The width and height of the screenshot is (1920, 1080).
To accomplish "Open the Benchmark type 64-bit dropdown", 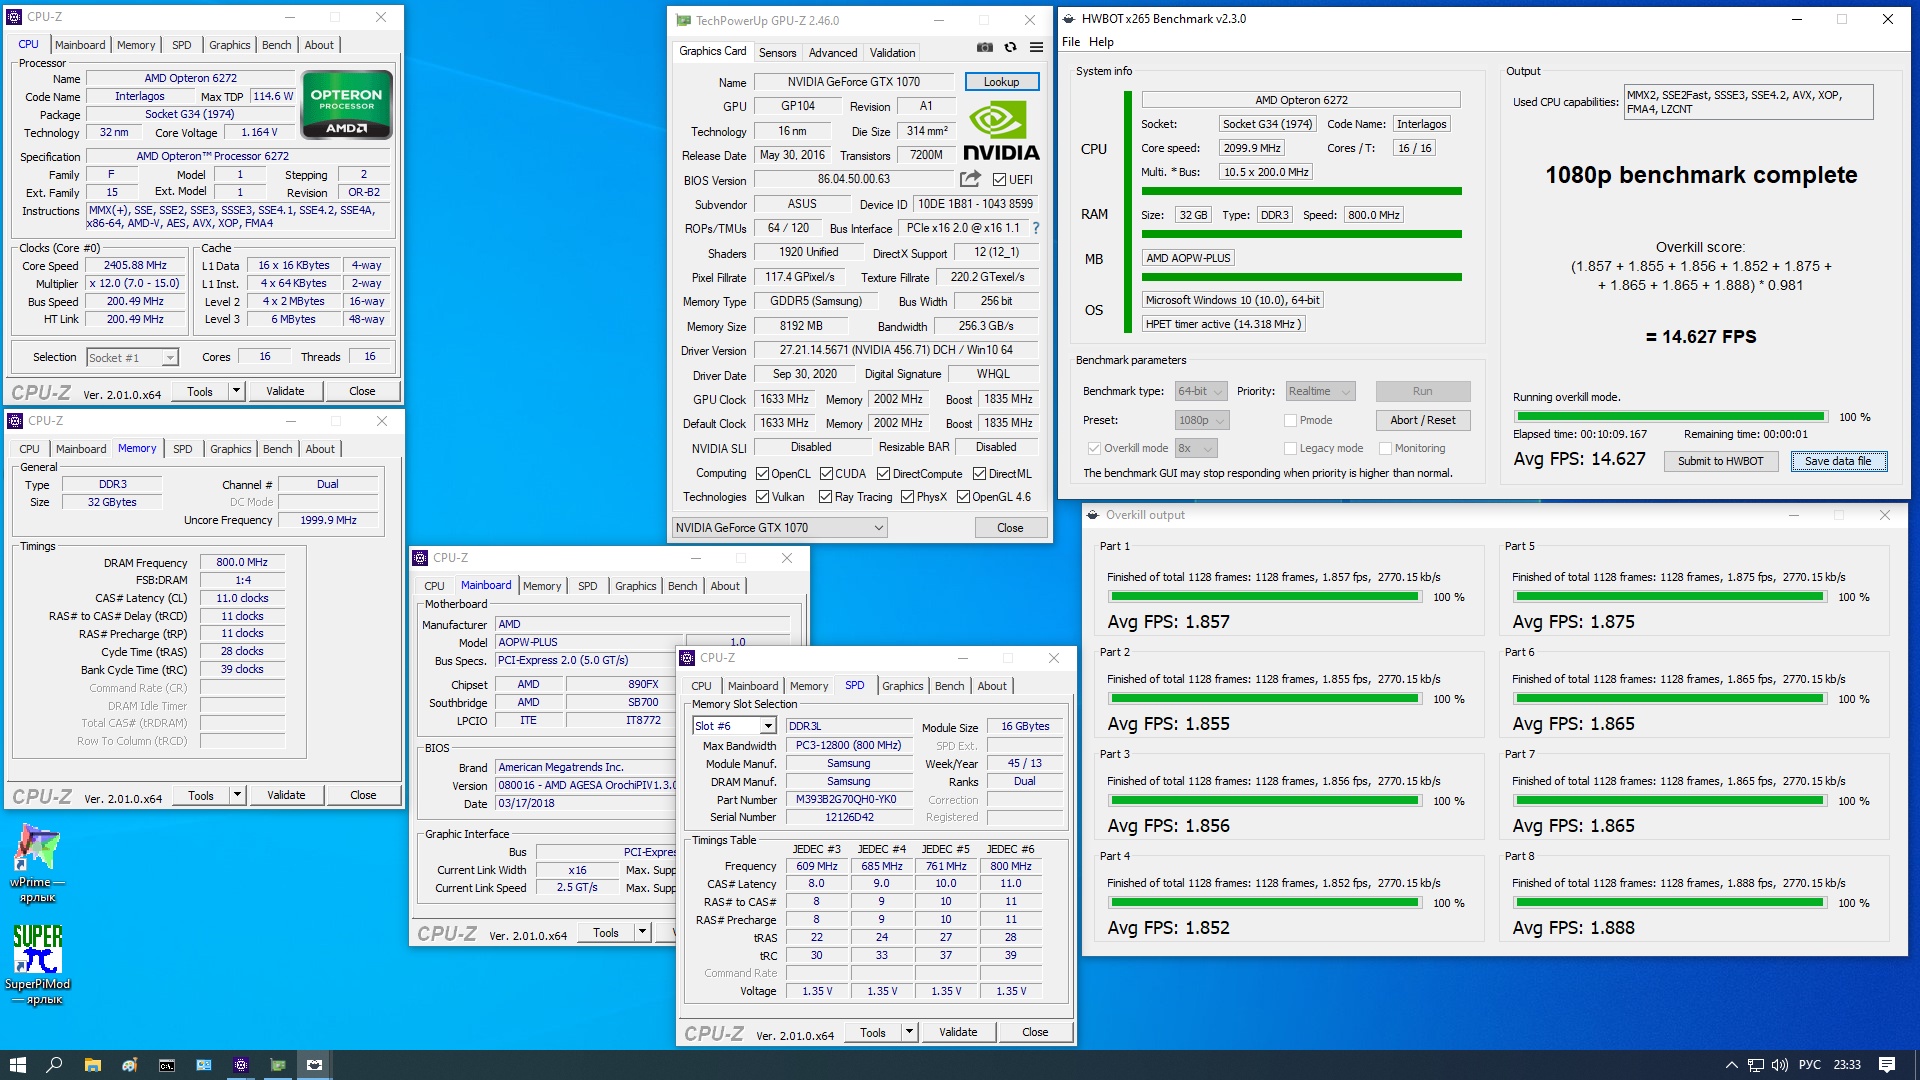I will [x=1202, y=391].
